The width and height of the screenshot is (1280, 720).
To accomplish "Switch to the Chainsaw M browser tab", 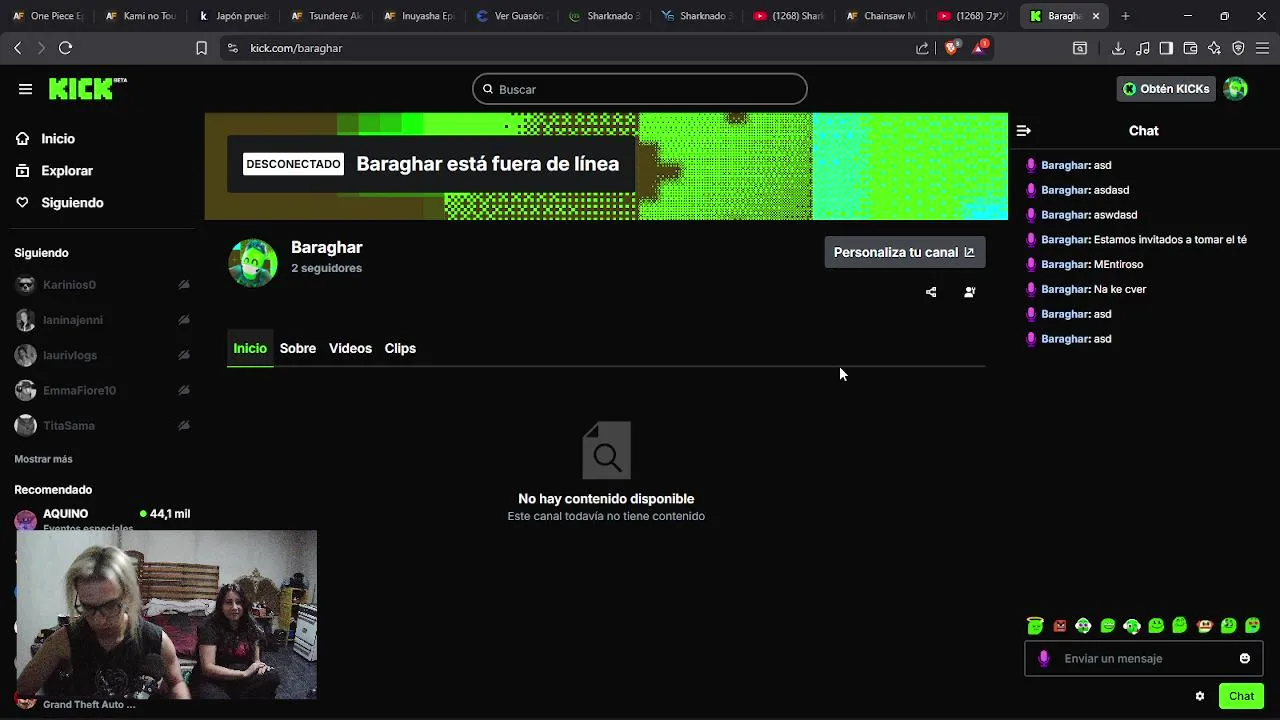I will point(880,16).
